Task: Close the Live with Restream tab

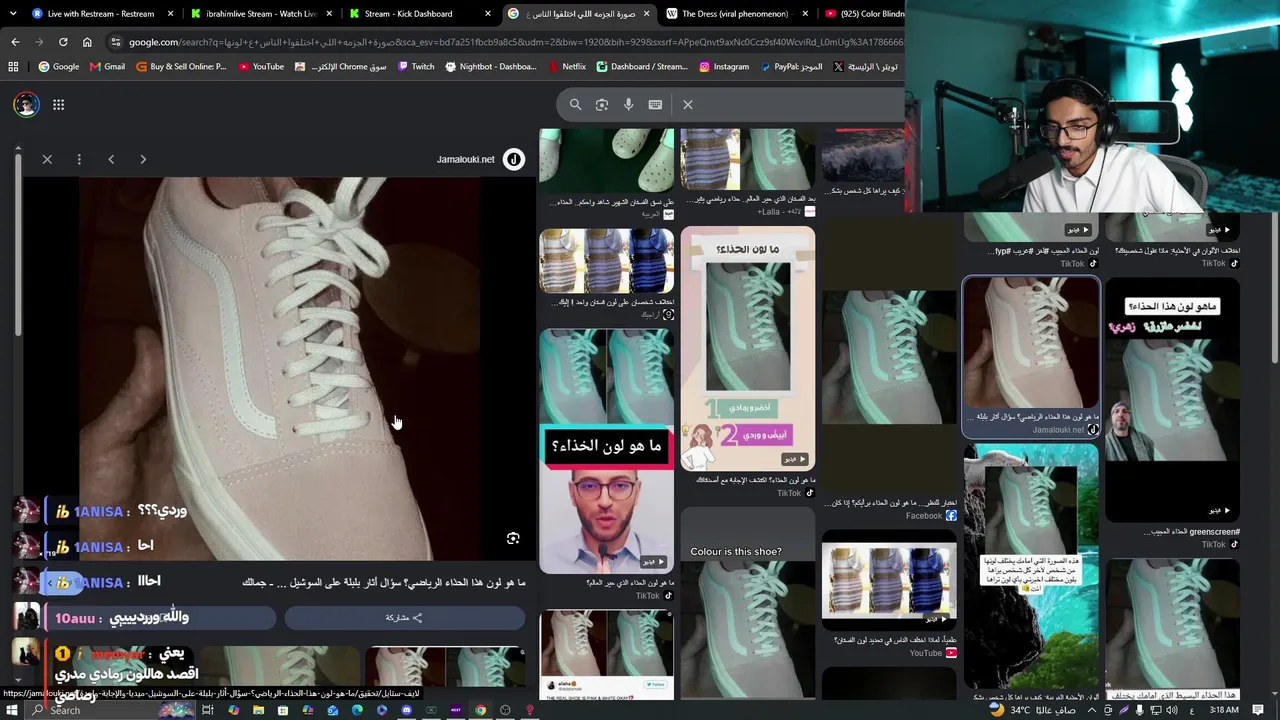Action: 171,14
